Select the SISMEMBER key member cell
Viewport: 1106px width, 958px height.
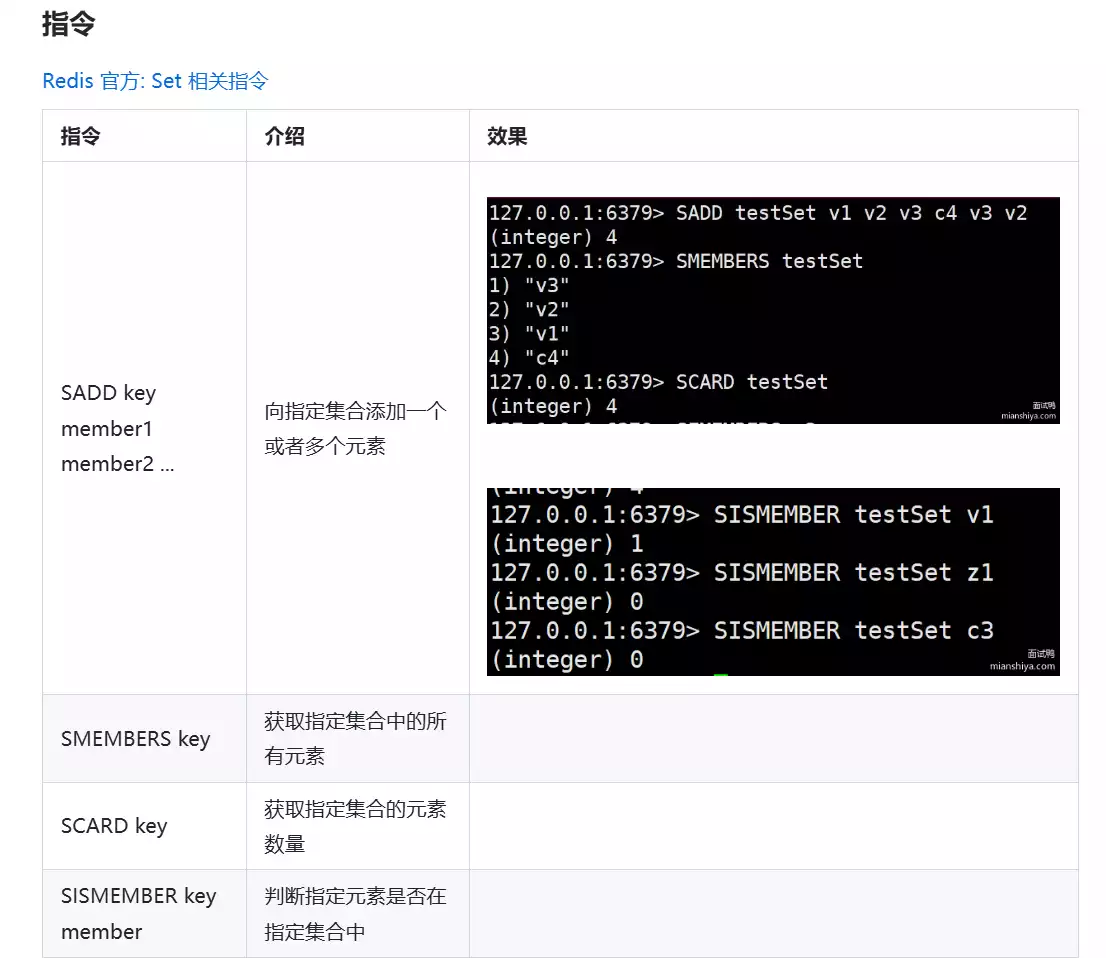pyautogui.click(x=138, y=913)
